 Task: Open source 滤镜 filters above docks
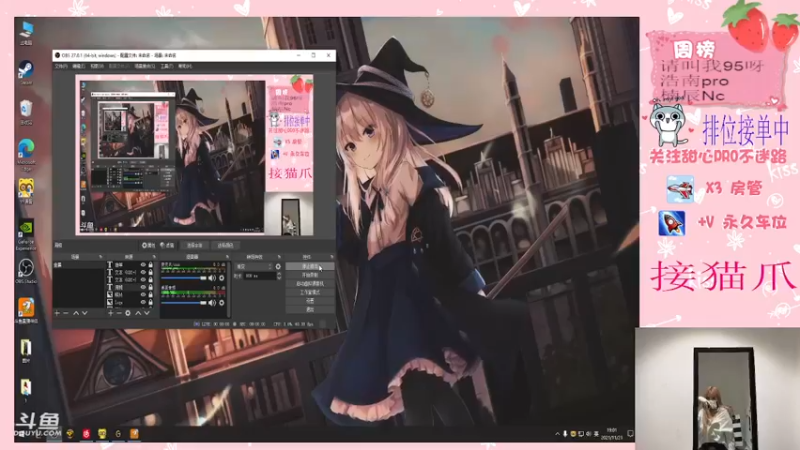coord(167,245)
